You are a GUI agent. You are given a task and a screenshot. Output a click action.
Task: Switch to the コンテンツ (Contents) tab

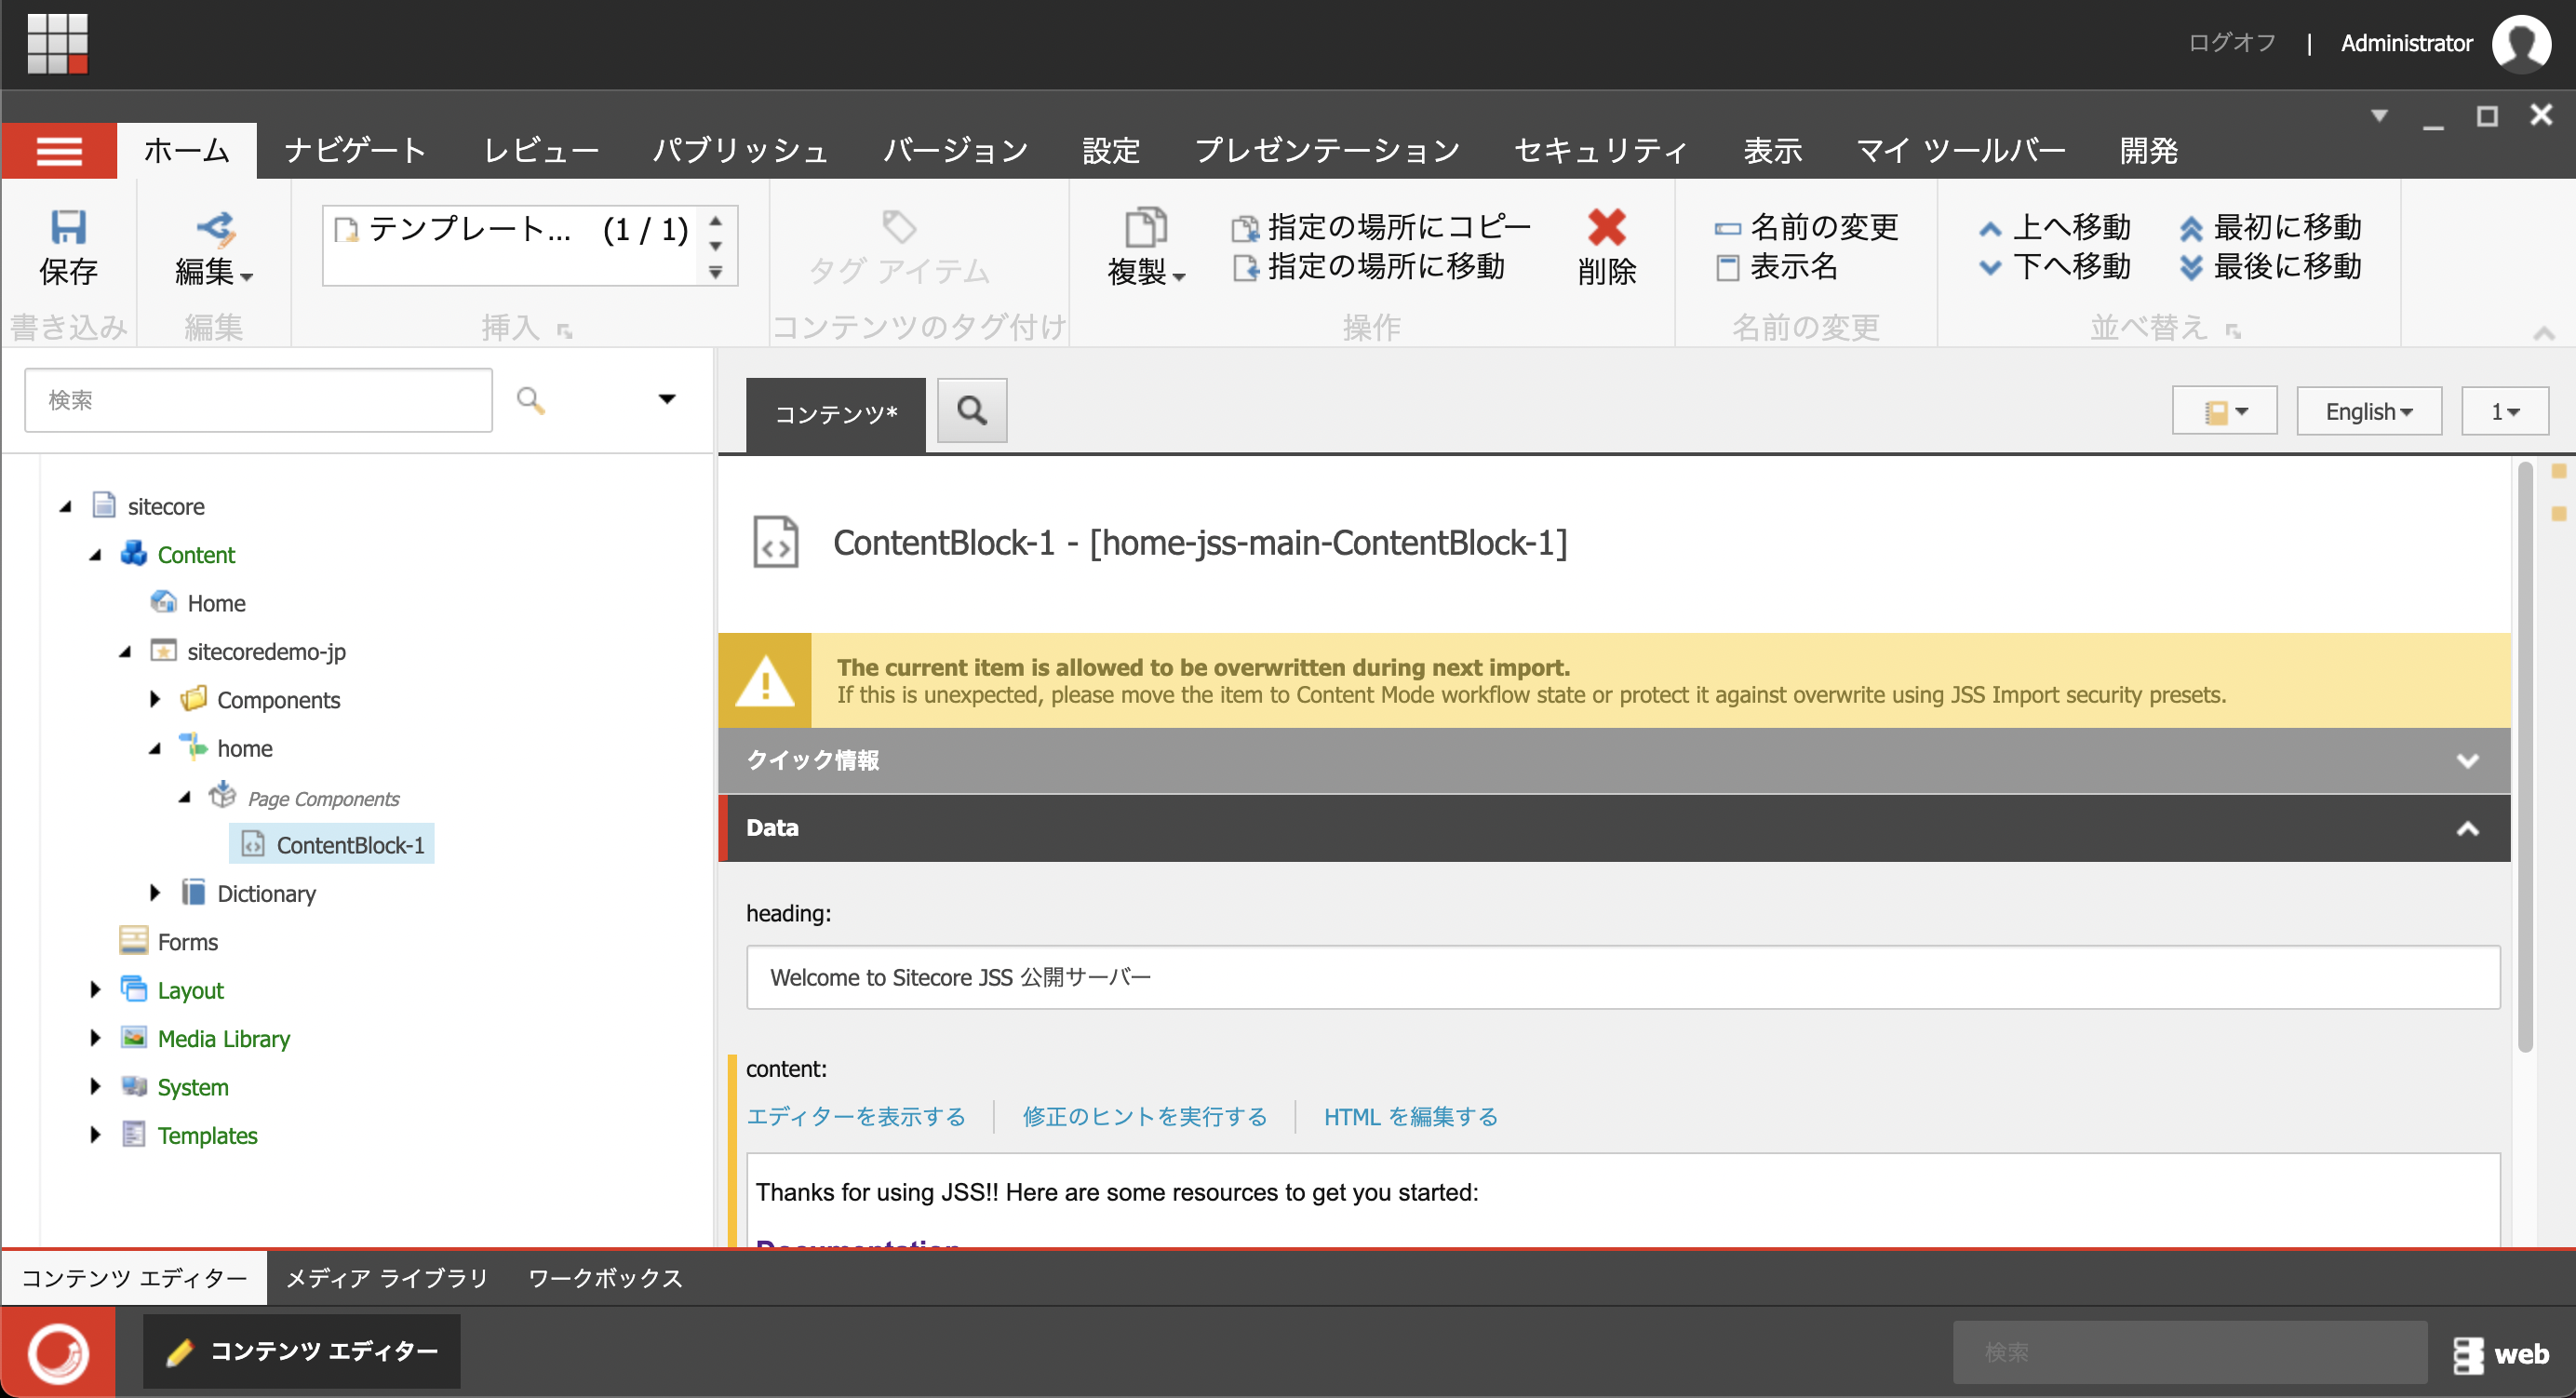pos(837,410)
